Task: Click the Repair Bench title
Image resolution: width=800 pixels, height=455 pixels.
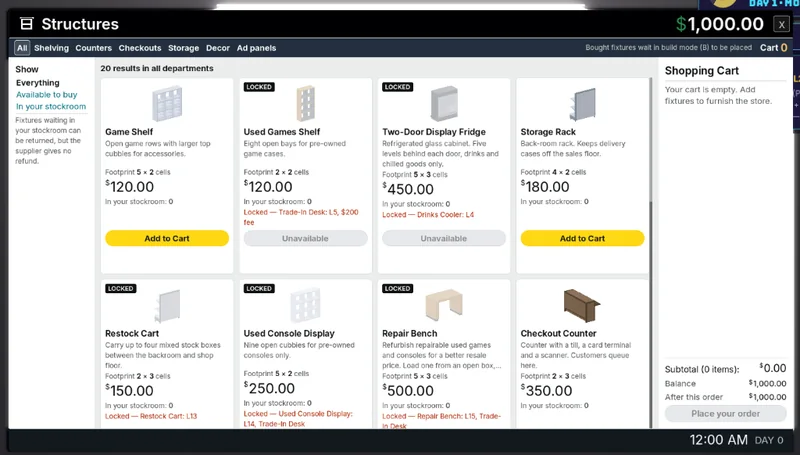Action: (x=410, y=333)
